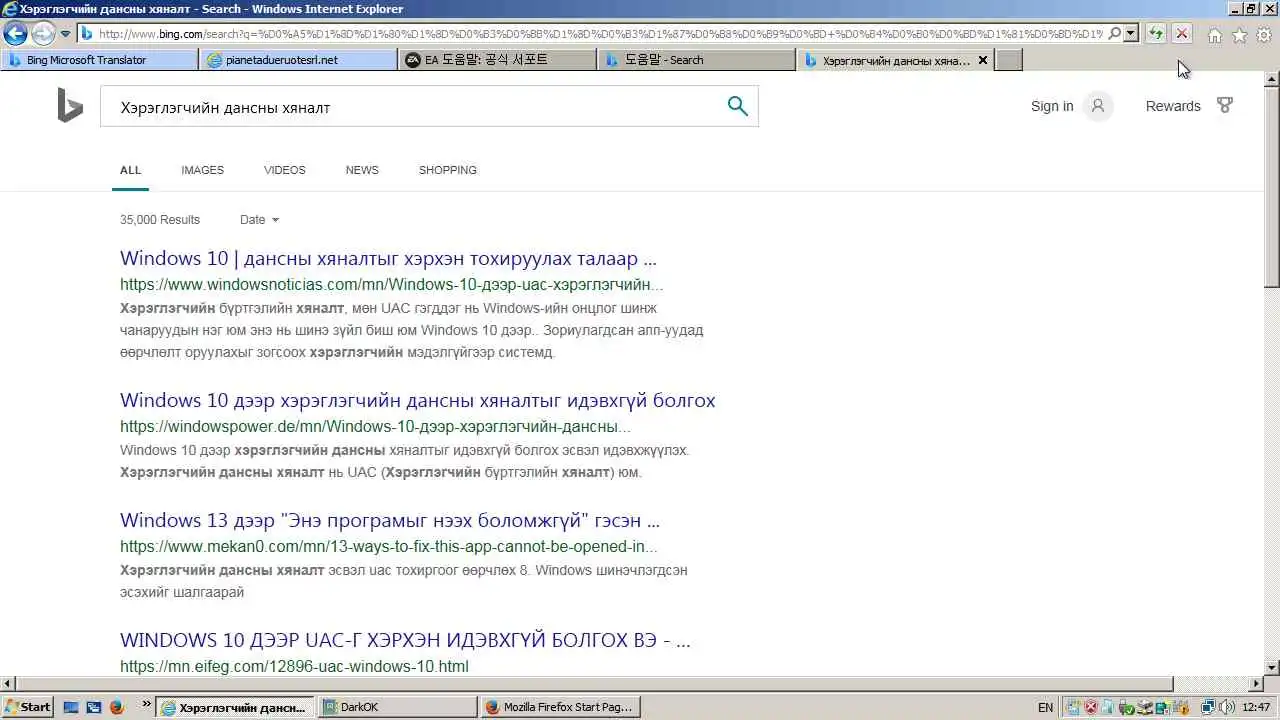Expand the Date filter dropdown
Screen dimensions: 1280x720
tap(260, 220)
